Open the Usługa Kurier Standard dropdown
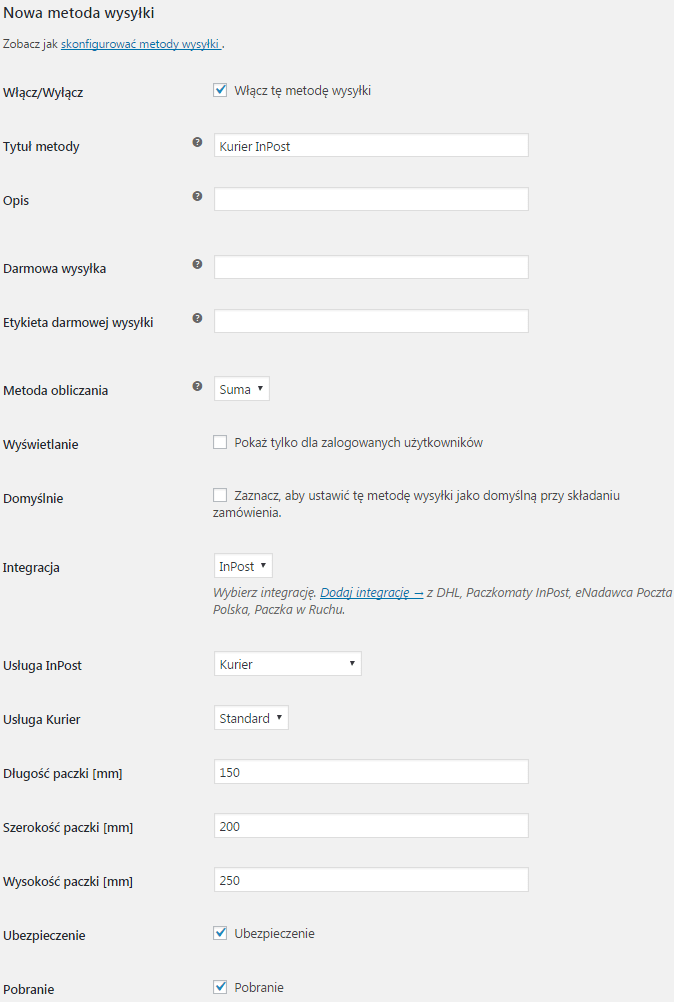Screen dimensions: 674x1002 click(251, 718)
